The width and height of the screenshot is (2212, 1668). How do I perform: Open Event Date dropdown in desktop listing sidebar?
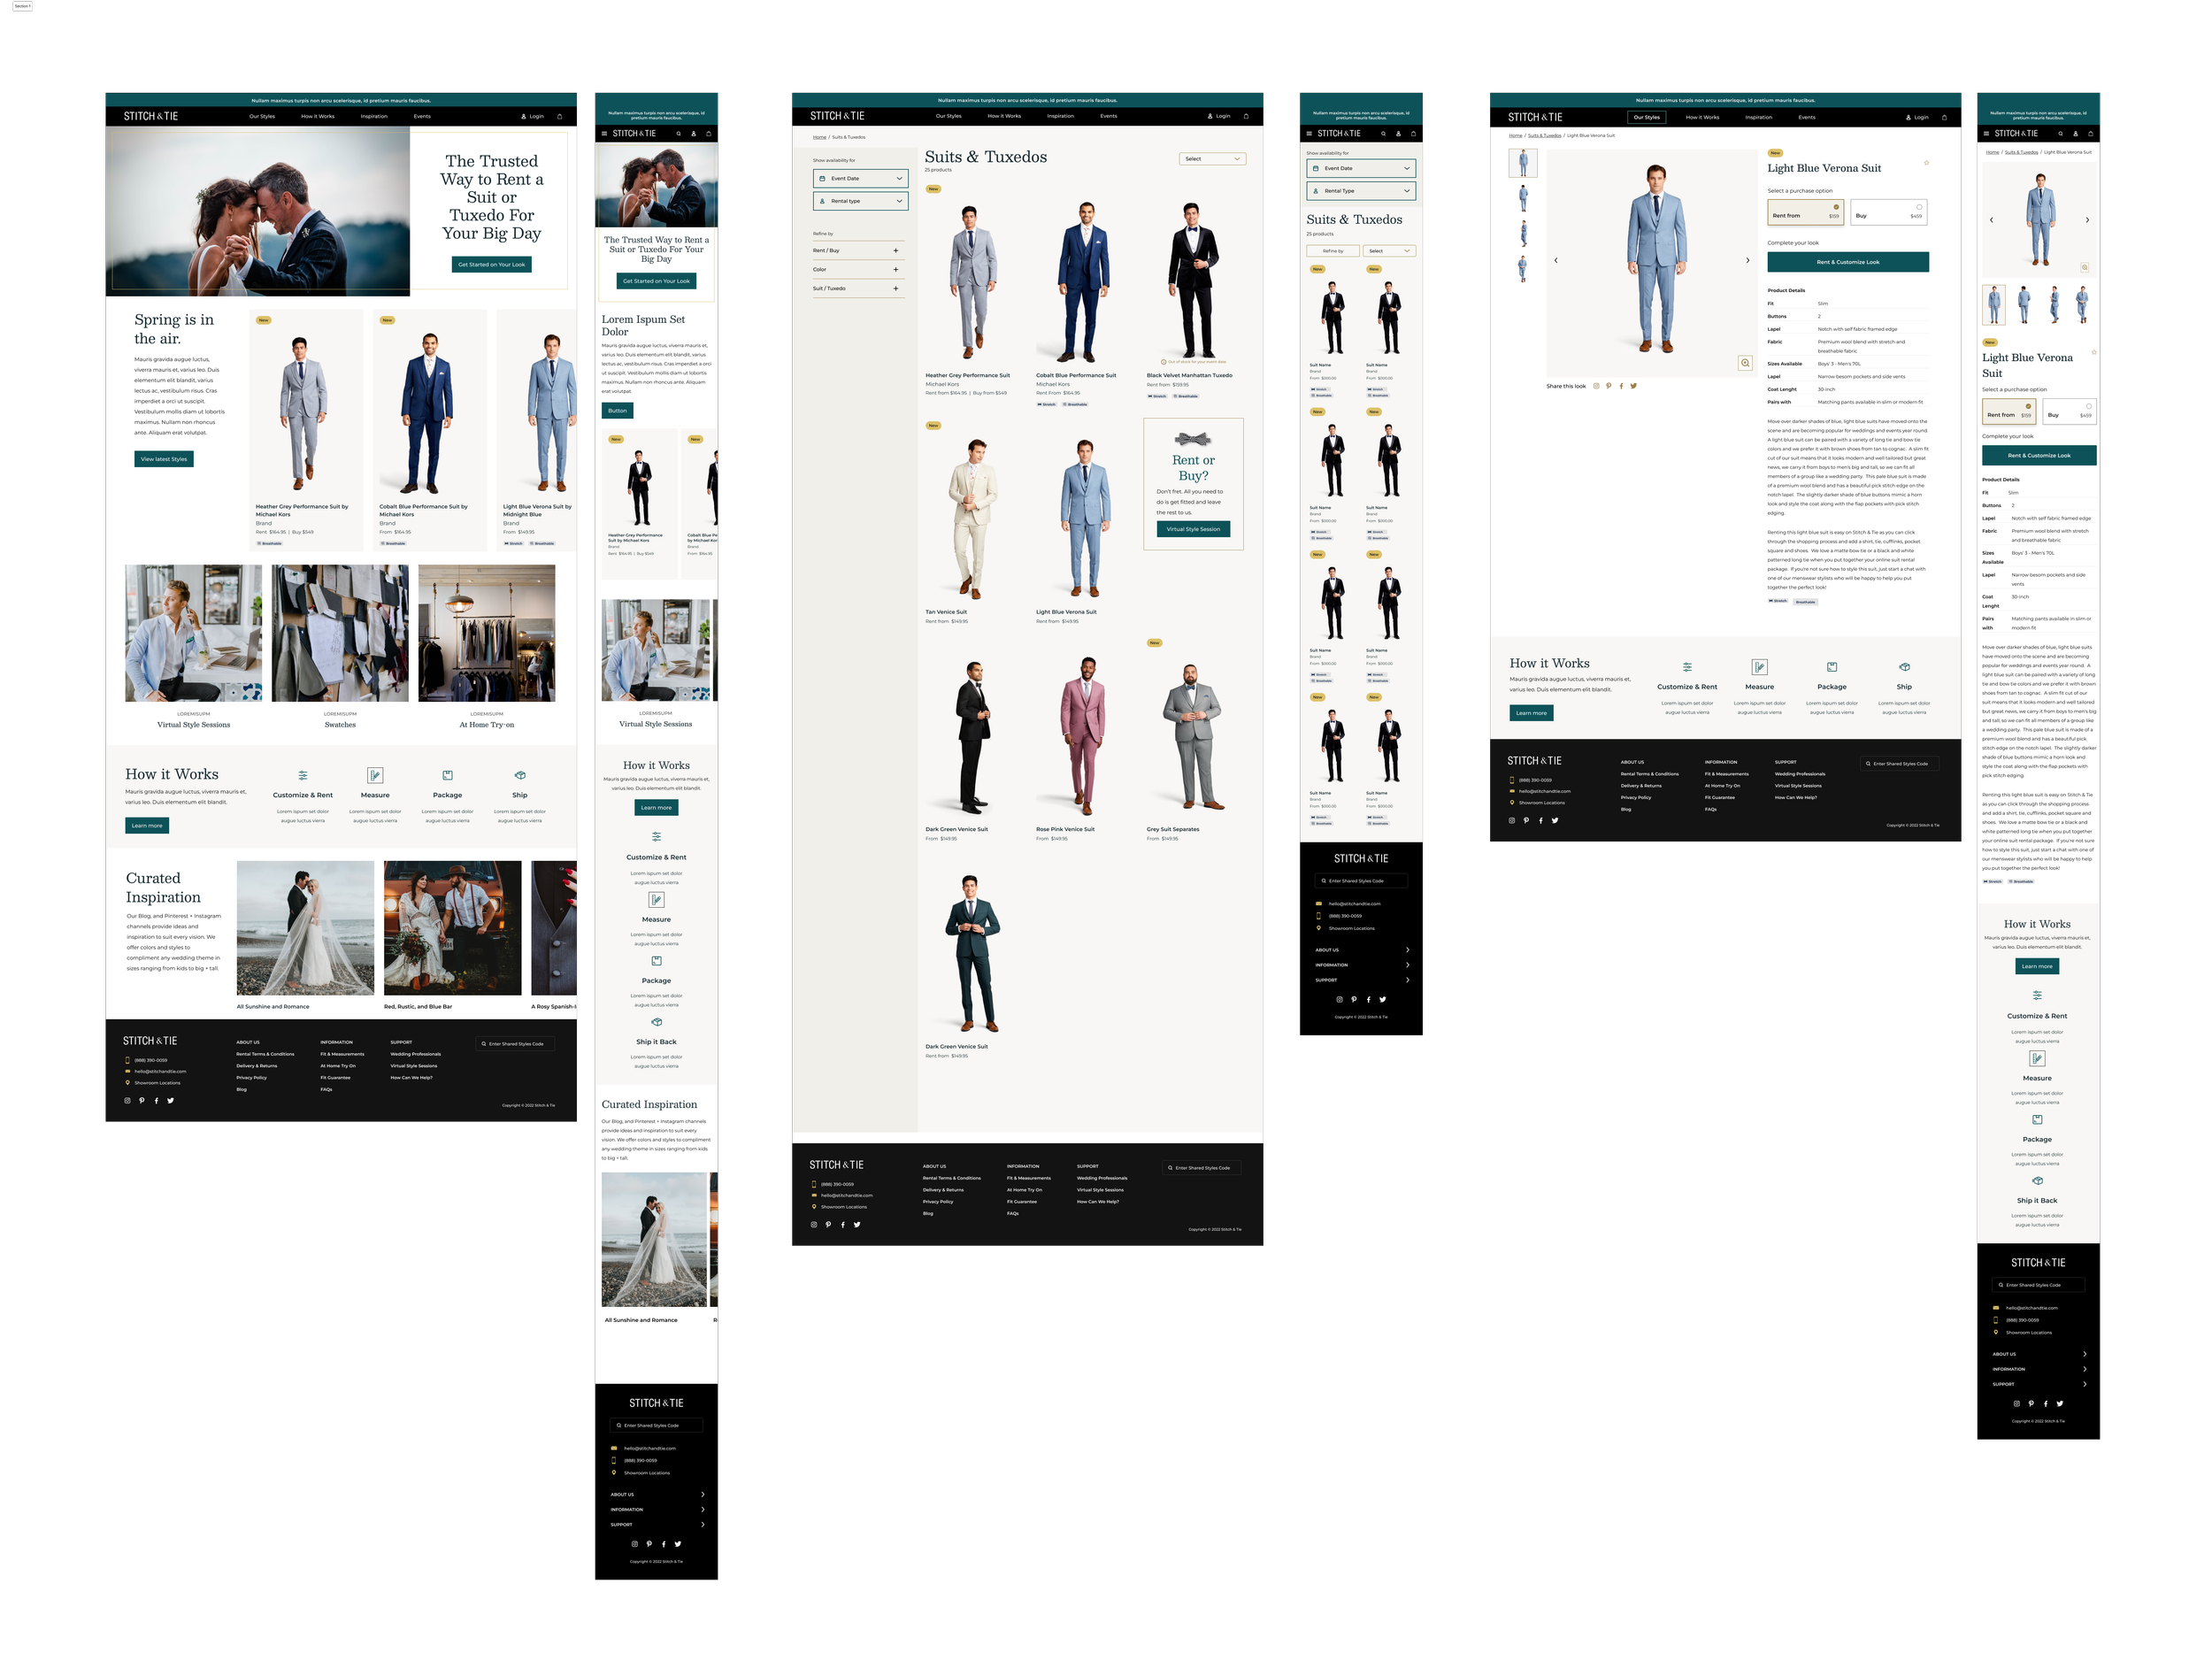[860, 178]
